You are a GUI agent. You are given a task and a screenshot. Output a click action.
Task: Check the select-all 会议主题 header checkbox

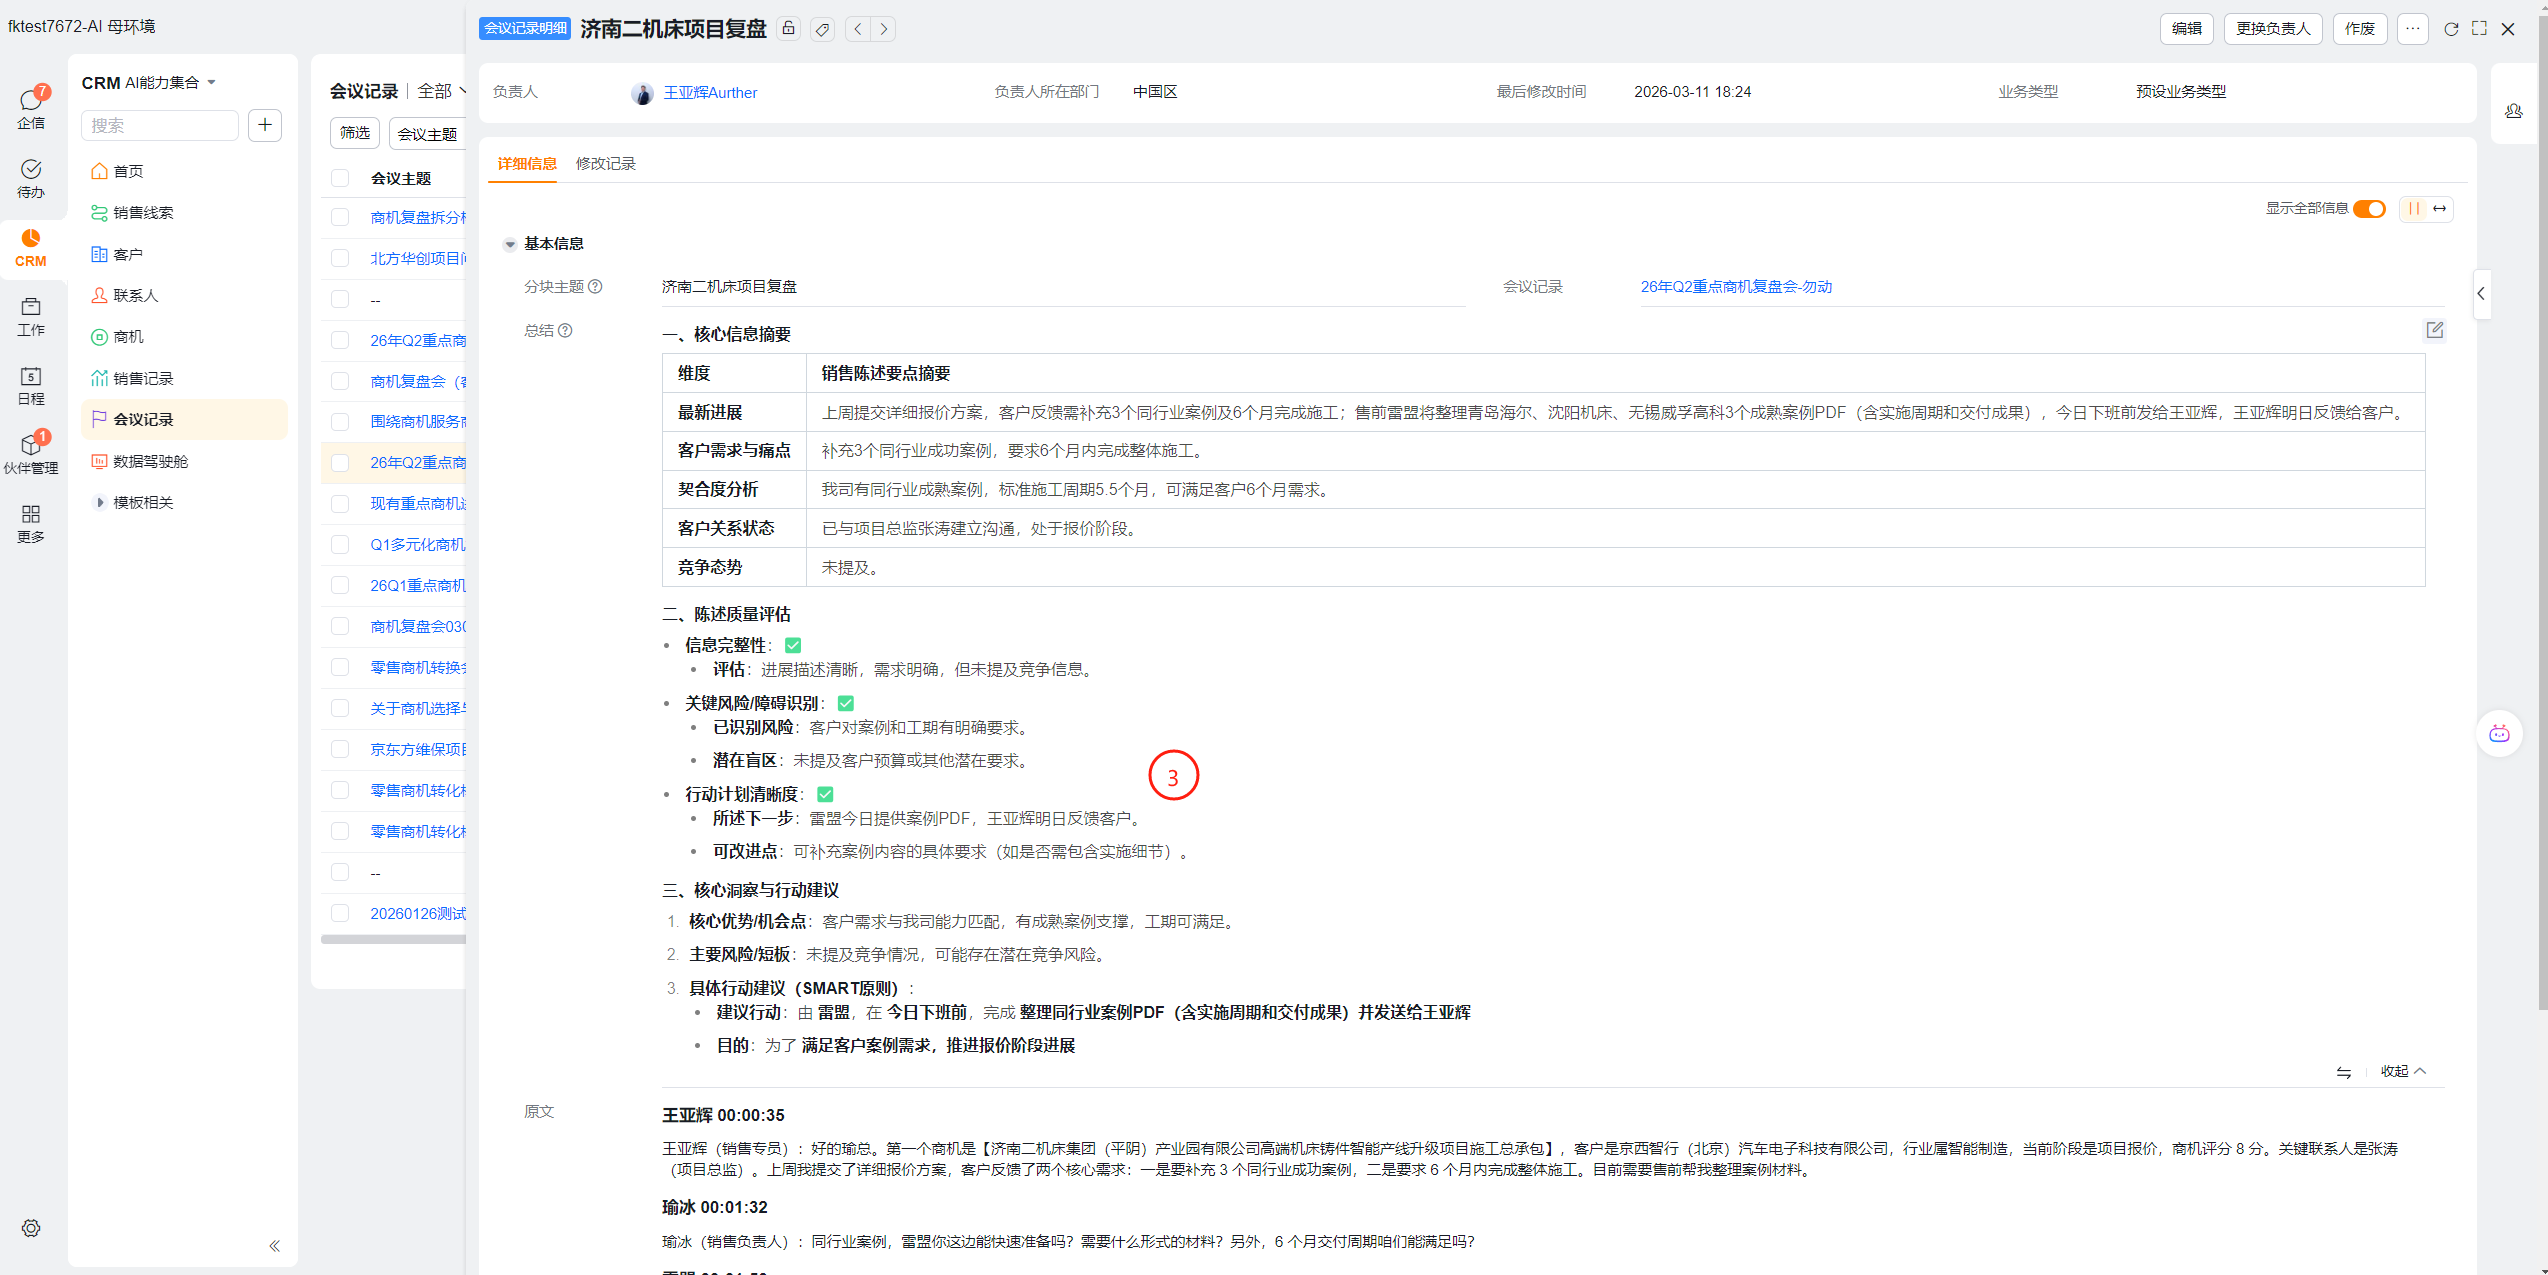[x=340, y=178]
